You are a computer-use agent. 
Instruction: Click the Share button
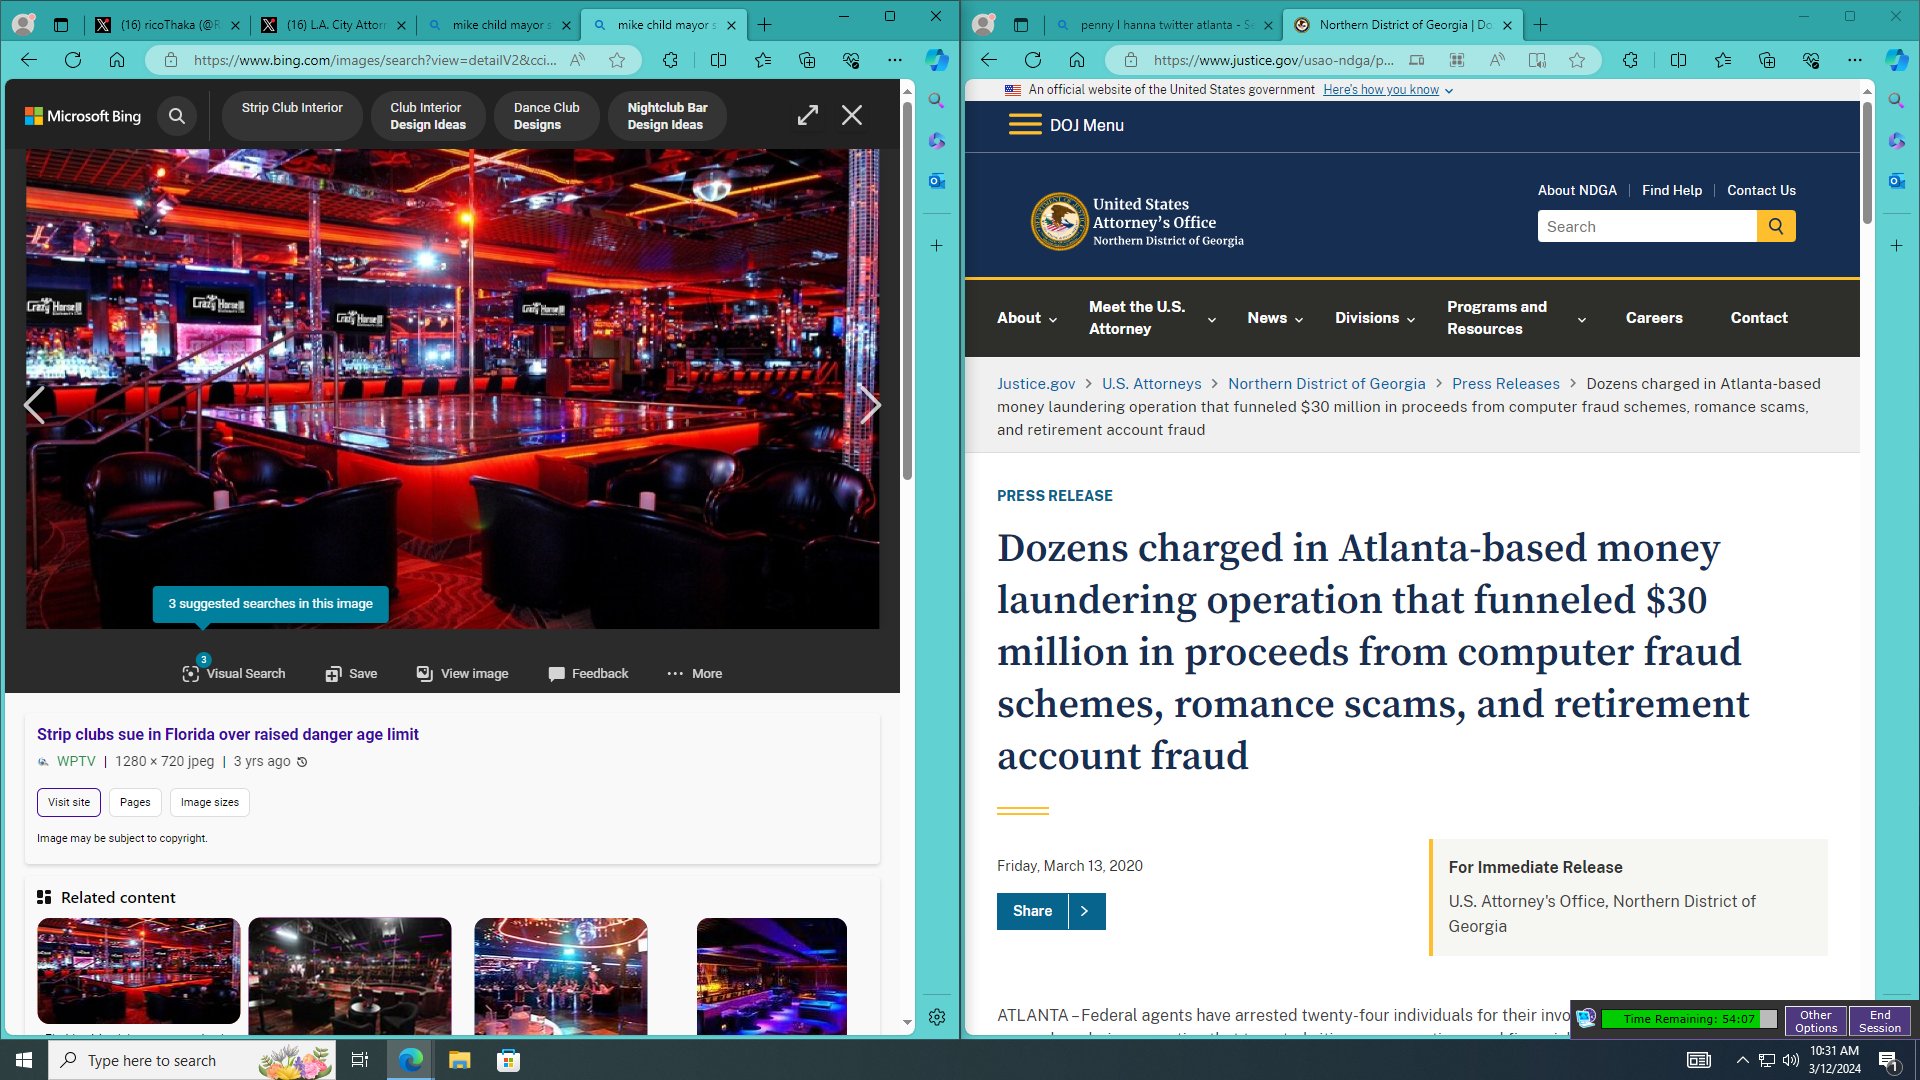[1051, 911]
